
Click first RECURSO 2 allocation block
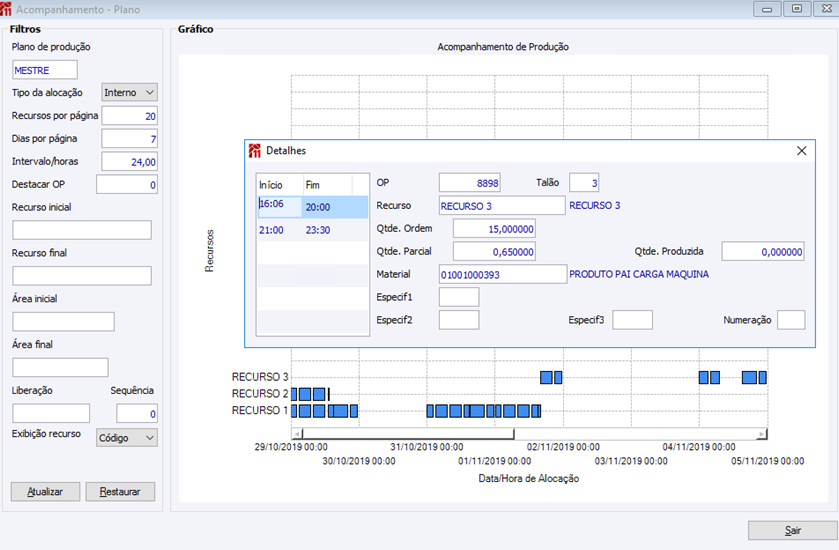point(295,394)
